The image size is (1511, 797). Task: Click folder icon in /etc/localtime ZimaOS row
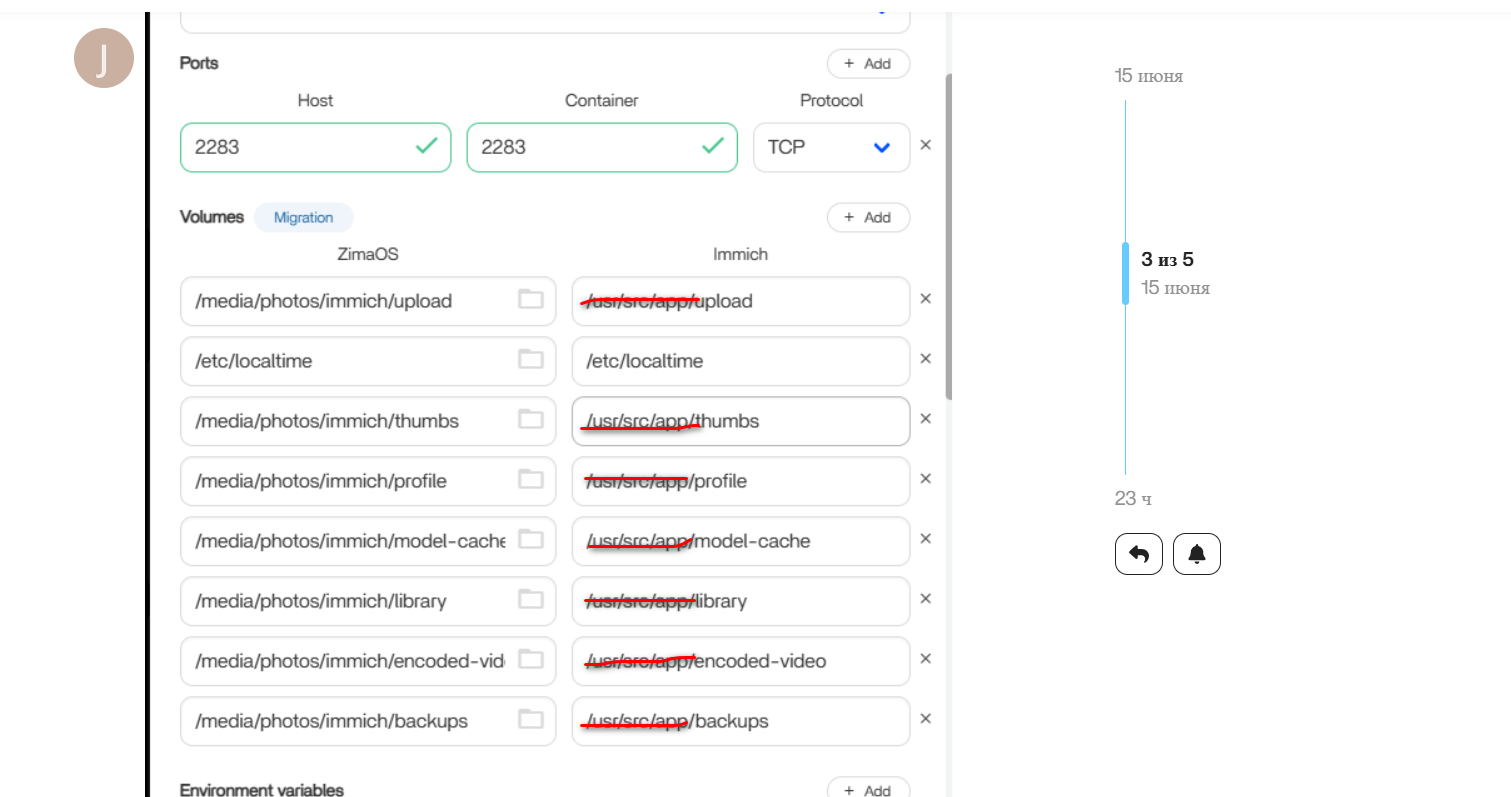pyautogui.click(x=530, y=359)
